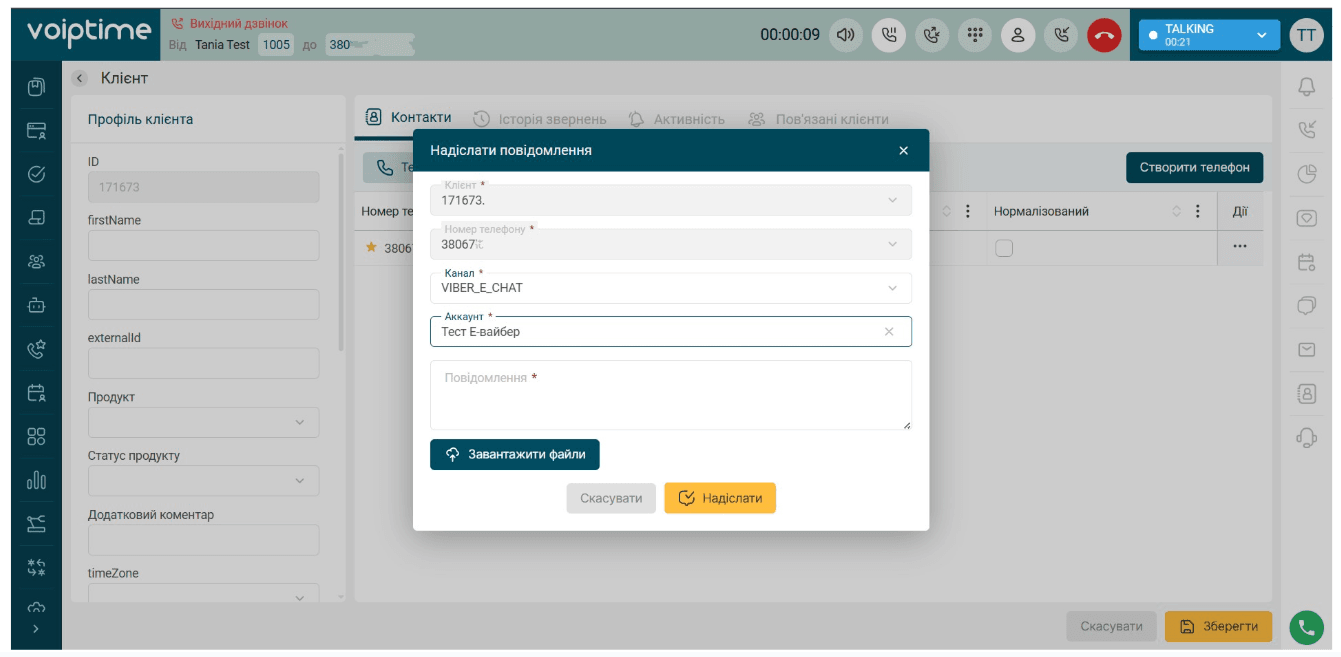This screenshot has height=657, width=1341.
Task: Open the dialpad keypad in the call bar
Action: 975,35
